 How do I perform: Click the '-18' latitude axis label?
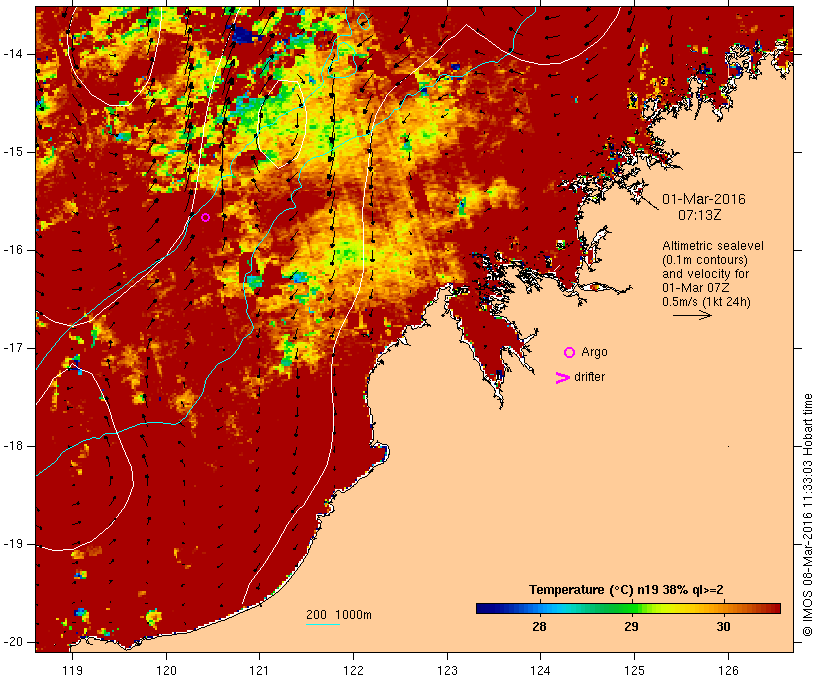tap(12, 446)
